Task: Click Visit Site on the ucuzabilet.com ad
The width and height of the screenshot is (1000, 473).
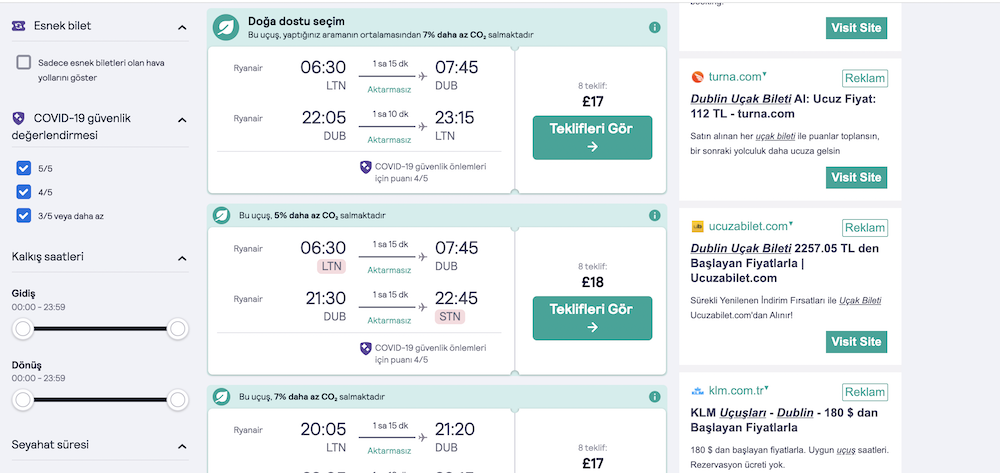Action: pos(857,342)
